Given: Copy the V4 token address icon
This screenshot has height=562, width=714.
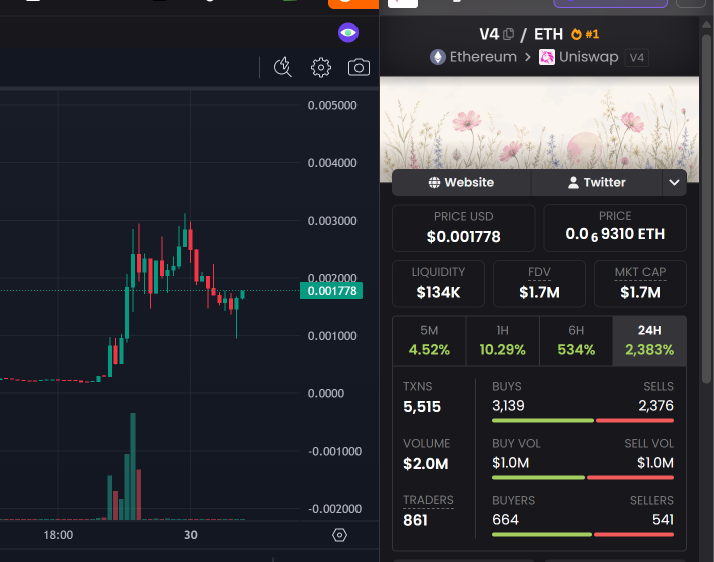Looking at the screenshot, I should tap(509, 34).
